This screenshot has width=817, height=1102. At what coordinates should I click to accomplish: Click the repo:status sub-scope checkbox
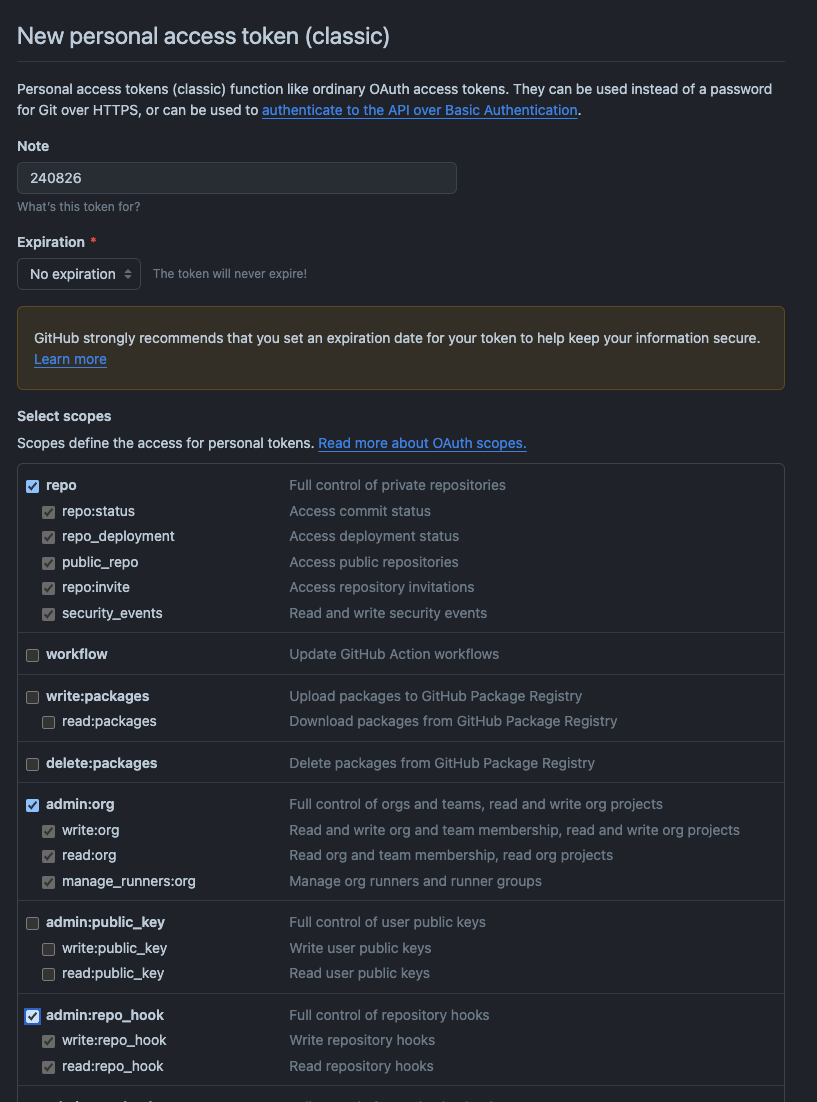click(49, 512)
